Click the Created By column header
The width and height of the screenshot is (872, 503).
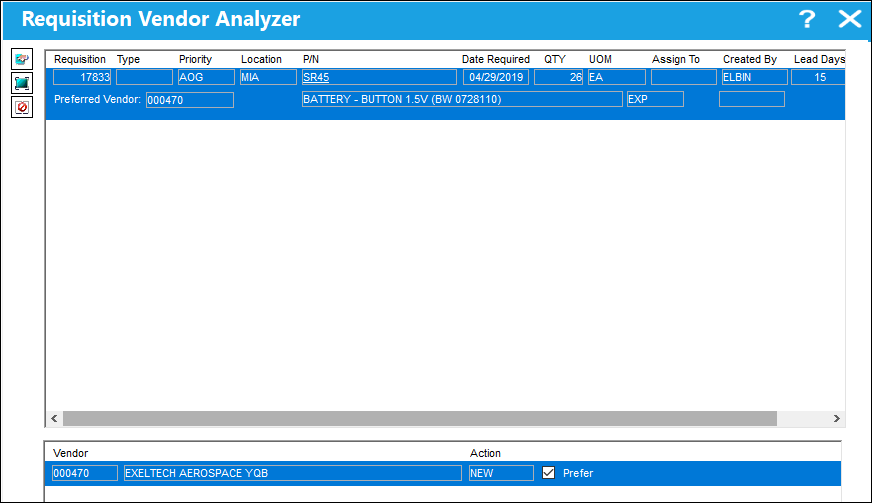[750, 60]
